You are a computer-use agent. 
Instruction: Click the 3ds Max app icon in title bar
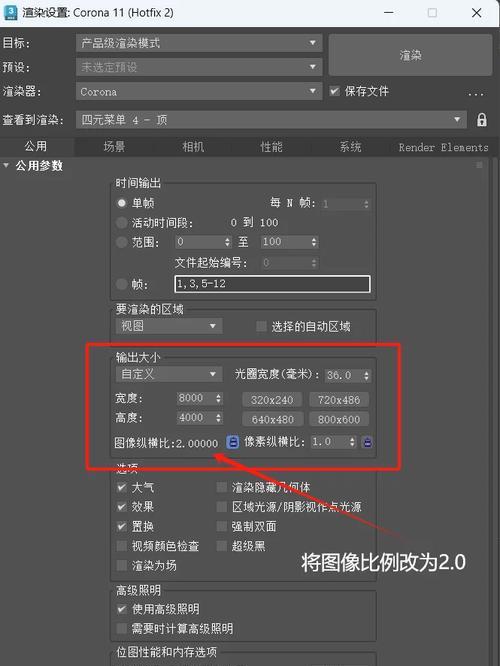[10, 12]
